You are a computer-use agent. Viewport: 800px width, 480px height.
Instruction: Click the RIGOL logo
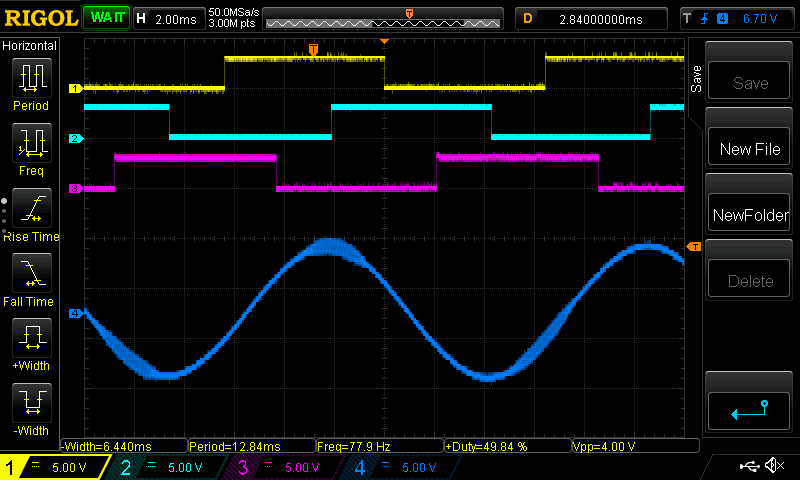pyautogui.click(x=41, y=18)
